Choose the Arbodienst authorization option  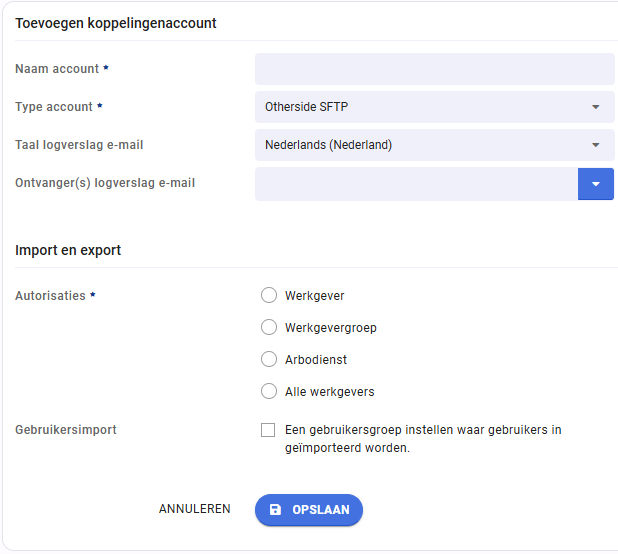269,359
